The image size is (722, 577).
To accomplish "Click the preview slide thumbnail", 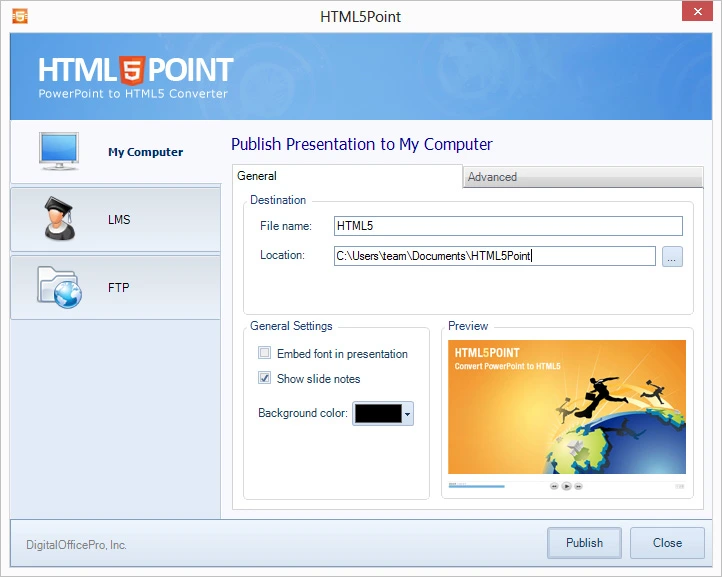I will point(567,407).
